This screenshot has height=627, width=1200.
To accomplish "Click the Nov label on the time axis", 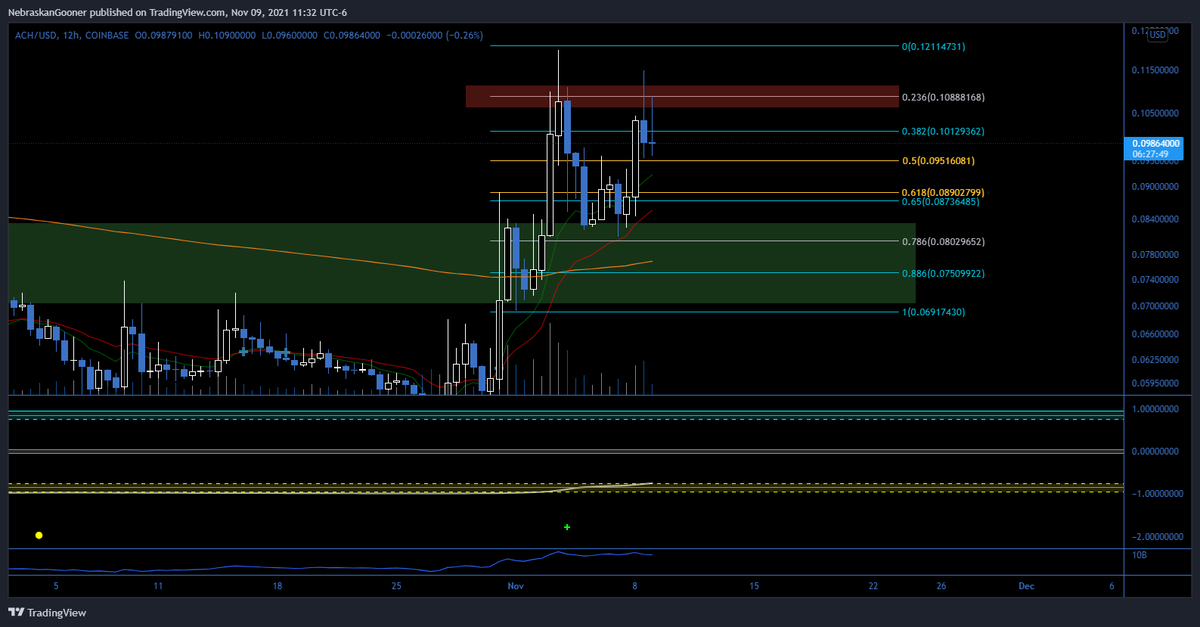I will point(515,585).
